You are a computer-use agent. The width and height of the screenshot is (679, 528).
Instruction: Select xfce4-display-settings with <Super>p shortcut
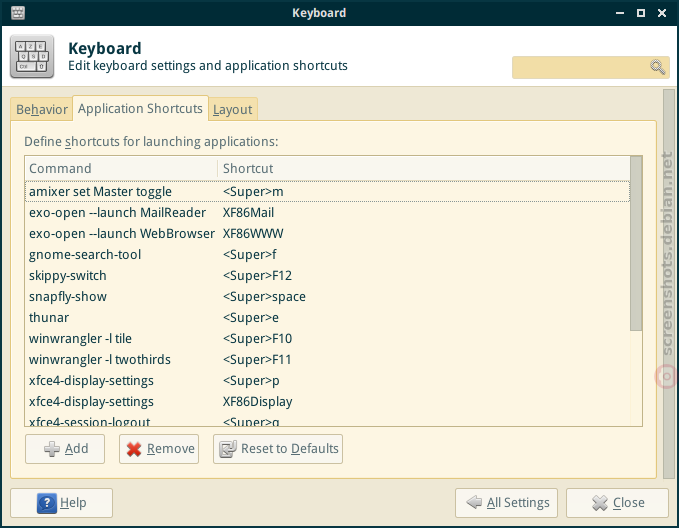click(x=327, y=381)
